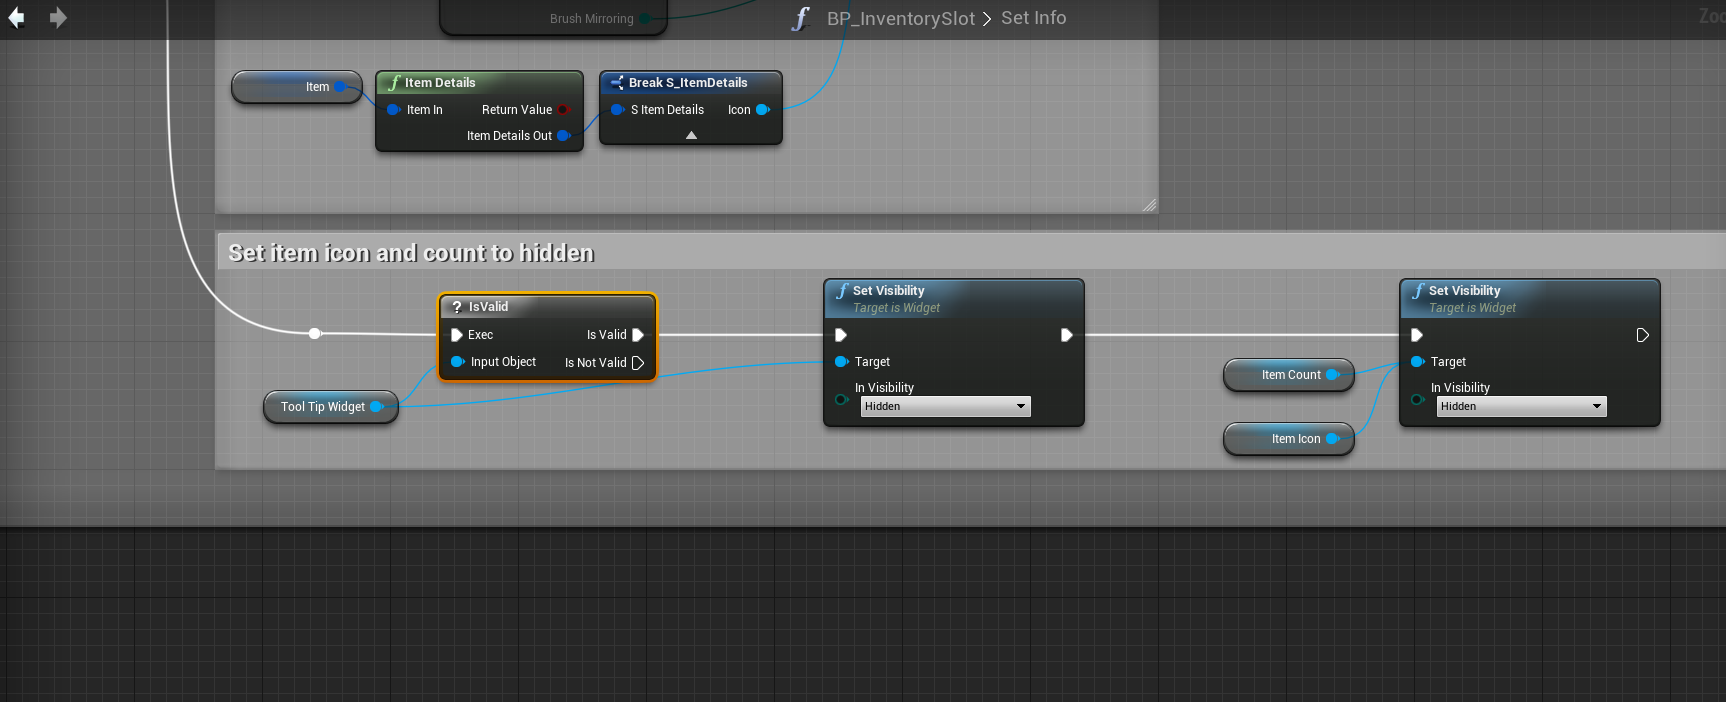Click the Return Value pin on Item Details
This screenshot has width=1726, height=702.
click(563, 110)
